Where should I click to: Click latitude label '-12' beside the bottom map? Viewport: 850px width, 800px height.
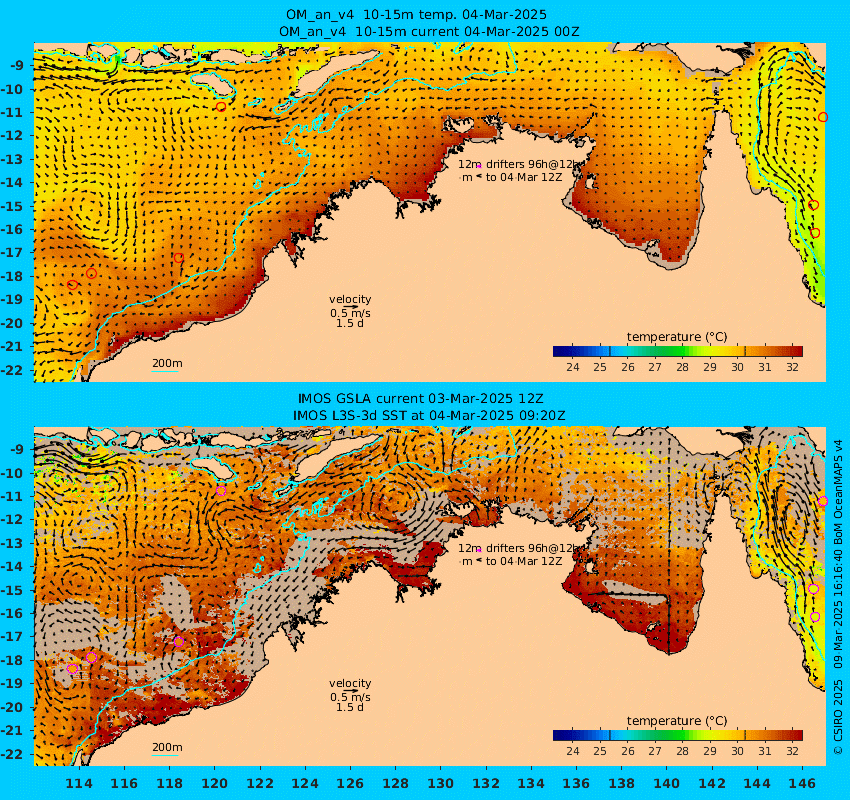point(14,520)
